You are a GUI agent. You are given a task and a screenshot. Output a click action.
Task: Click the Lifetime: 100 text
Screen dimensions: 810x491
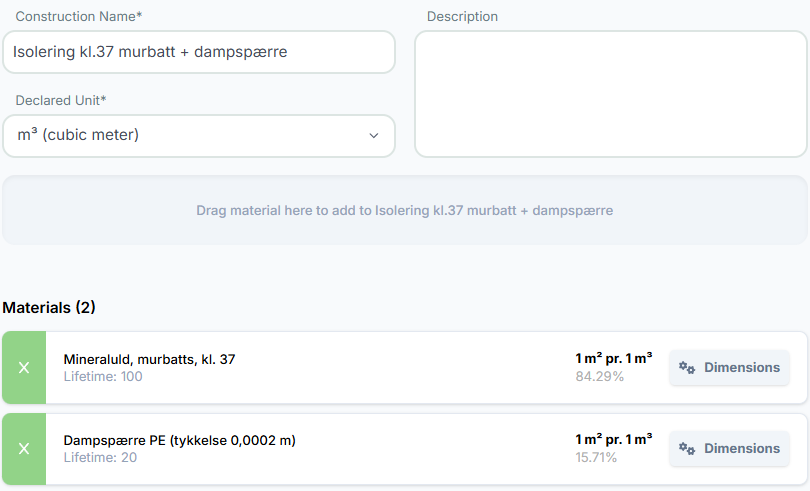pyautogui.click(x=103, y=376)
